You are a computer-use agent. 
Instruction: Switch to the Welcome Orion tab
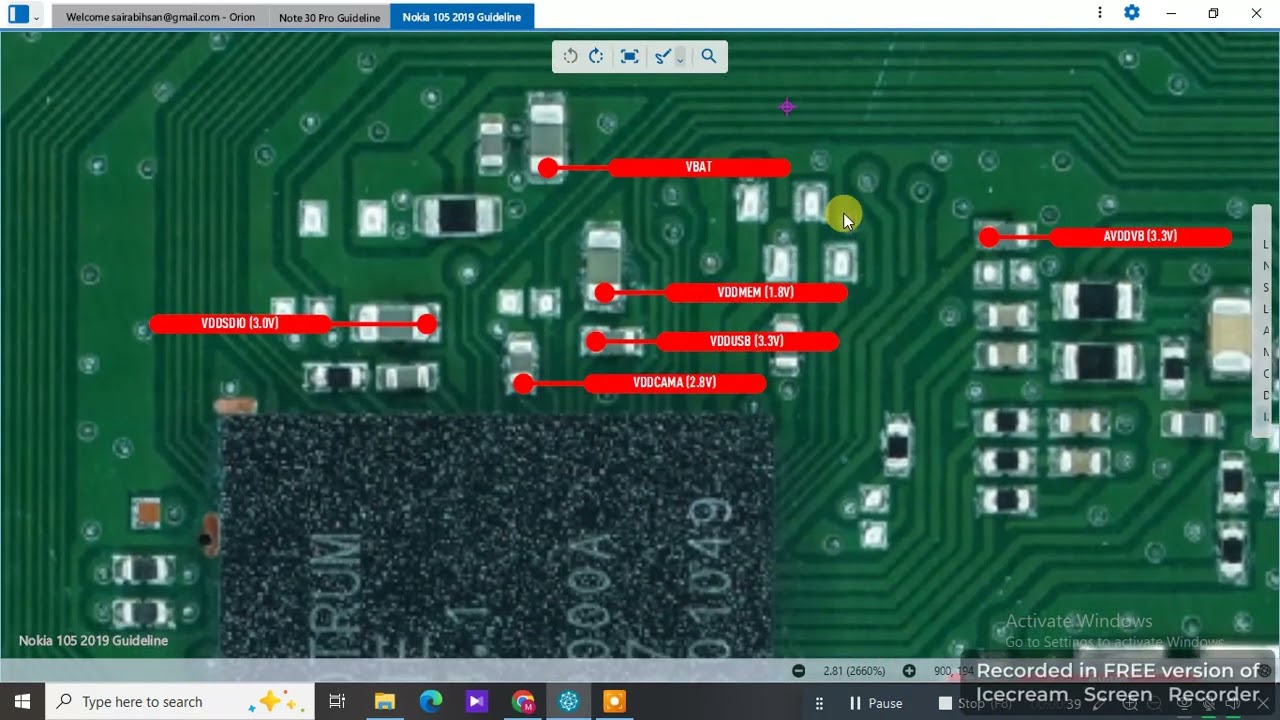(160, 17)
